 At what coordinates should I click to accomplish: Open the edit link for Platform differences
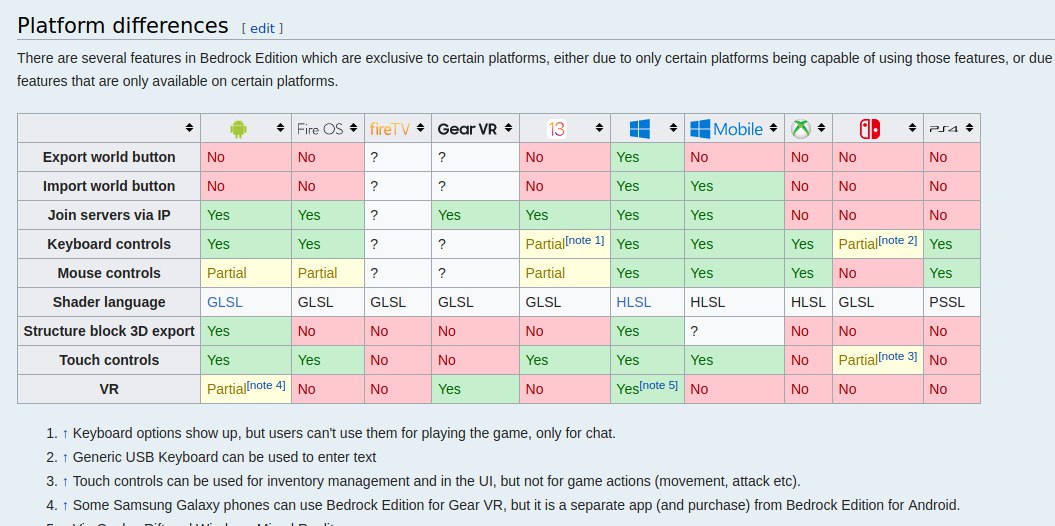(x=262, y=28)
